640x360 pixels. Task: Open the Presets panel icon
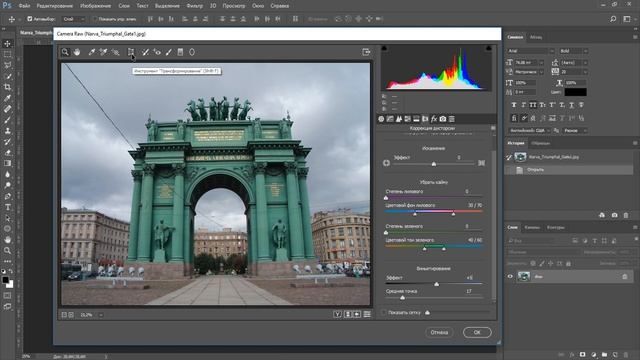pyautogui.click(x=451, y=119)
